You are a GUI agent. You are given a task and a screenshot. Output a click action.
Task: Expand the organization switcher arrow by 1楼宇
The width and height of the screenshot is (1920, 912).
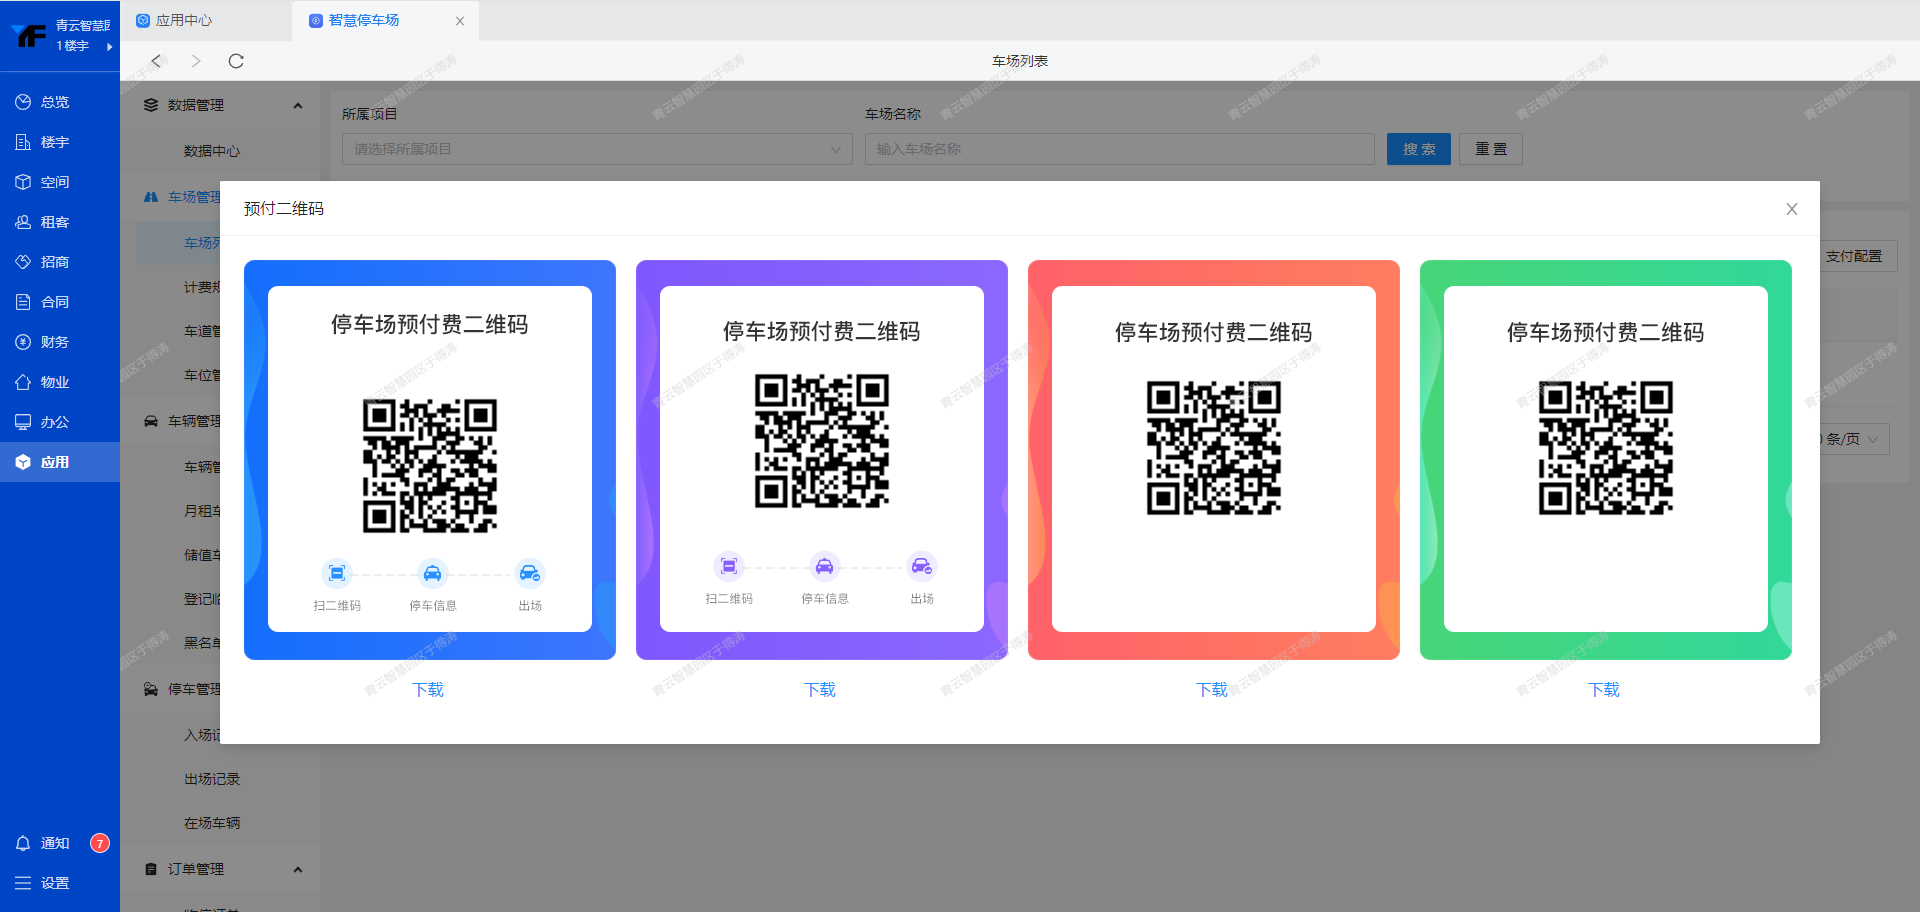(x=109, y=46)
